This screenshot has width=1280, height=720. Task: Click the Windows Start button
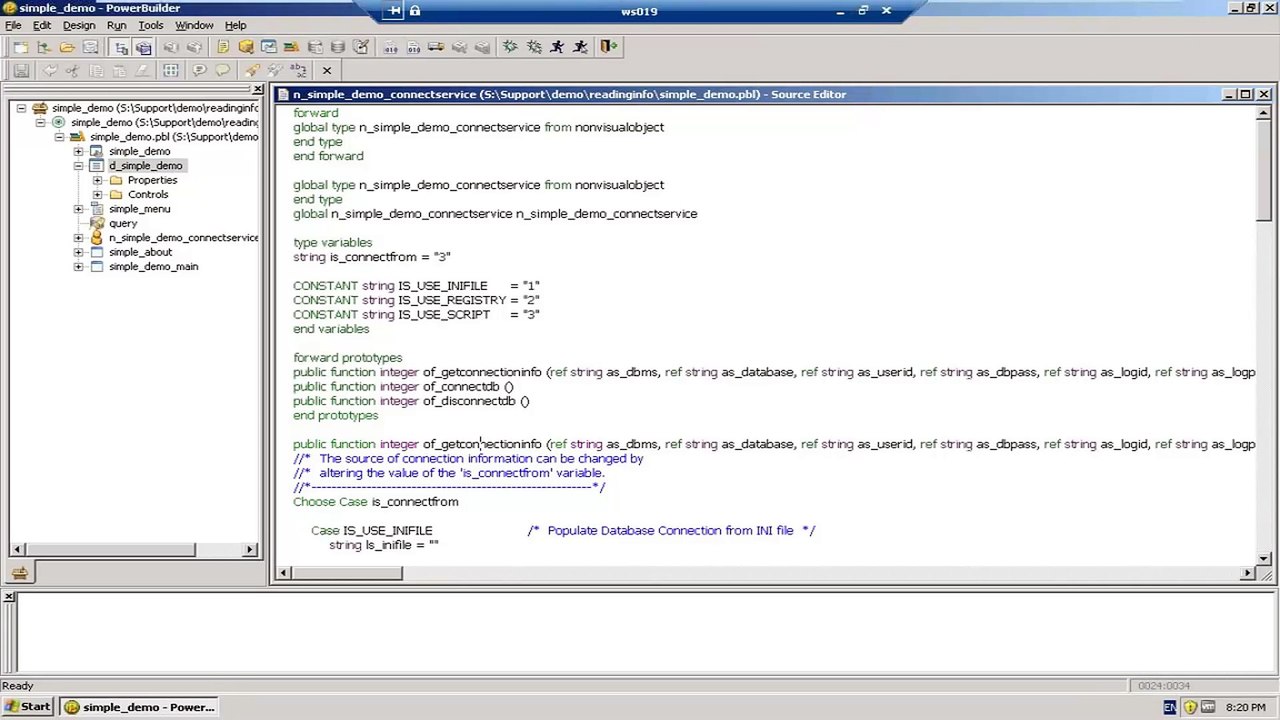coord(27,707)
